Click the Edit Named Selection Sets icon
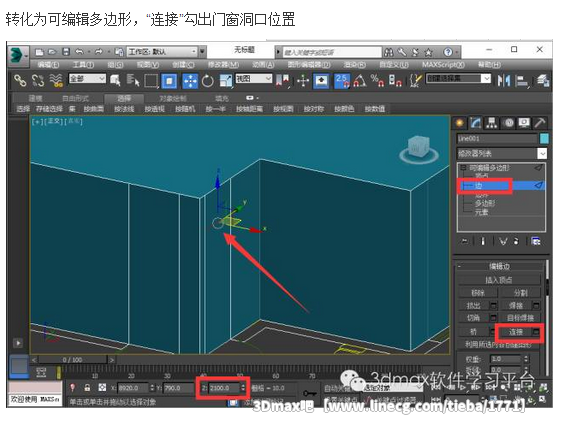 (416, 81)
